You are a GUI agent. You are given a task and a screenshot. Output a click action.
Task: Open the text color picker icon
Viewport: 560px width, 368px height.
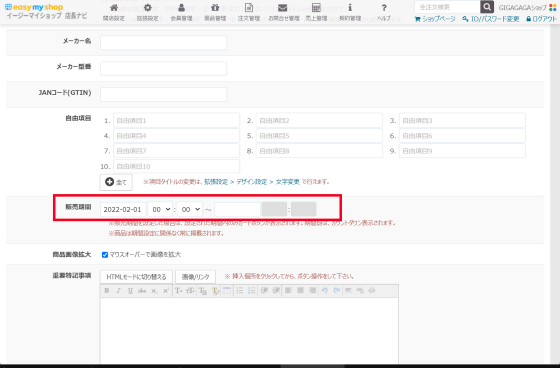tap(203, 291)
